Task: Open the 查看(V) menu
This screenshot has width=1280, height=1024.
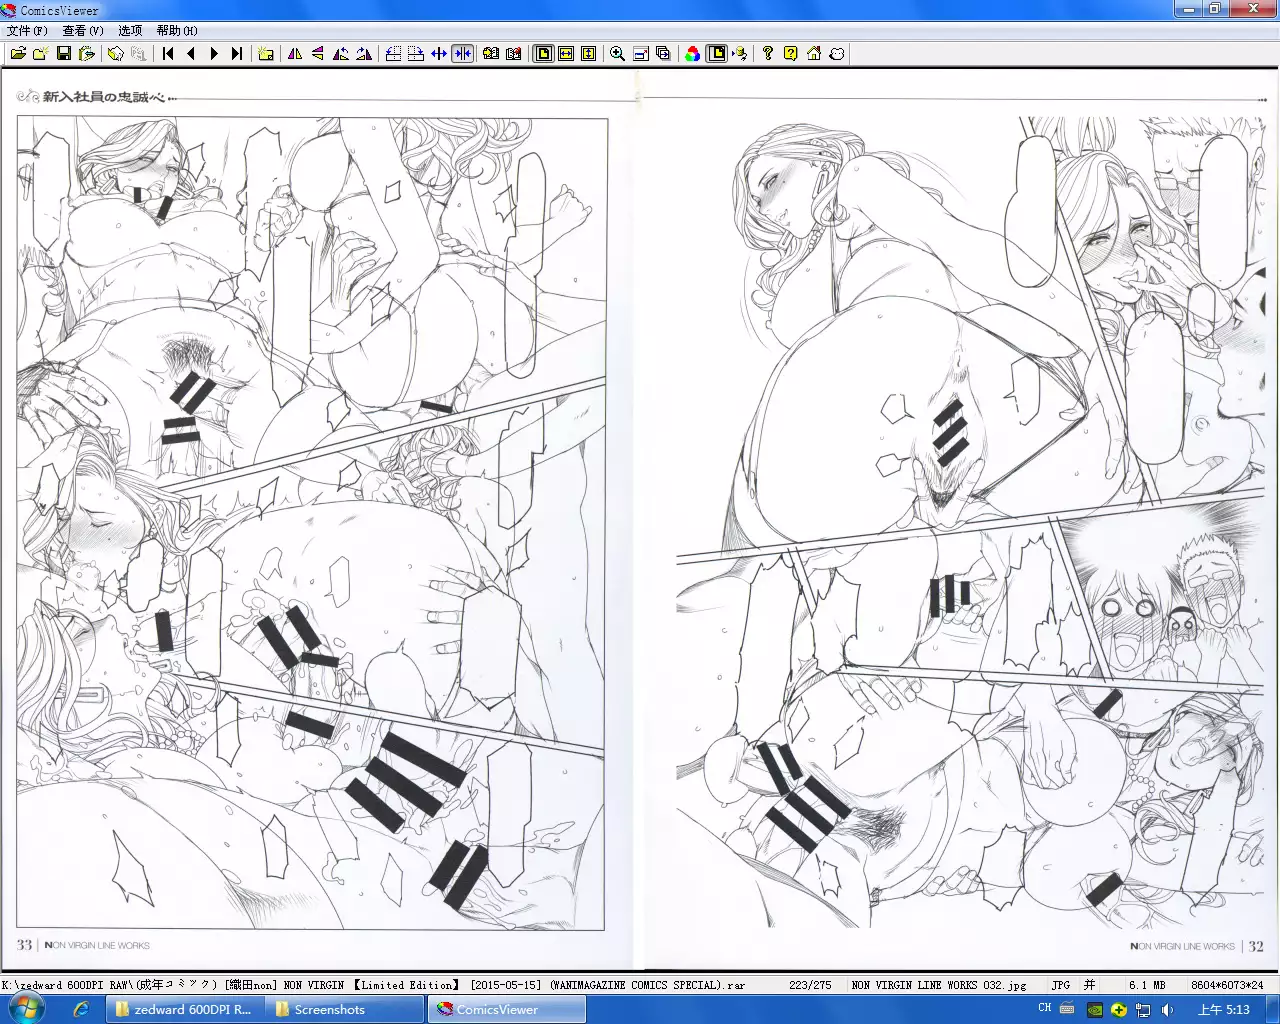Action: pos(83,31)
